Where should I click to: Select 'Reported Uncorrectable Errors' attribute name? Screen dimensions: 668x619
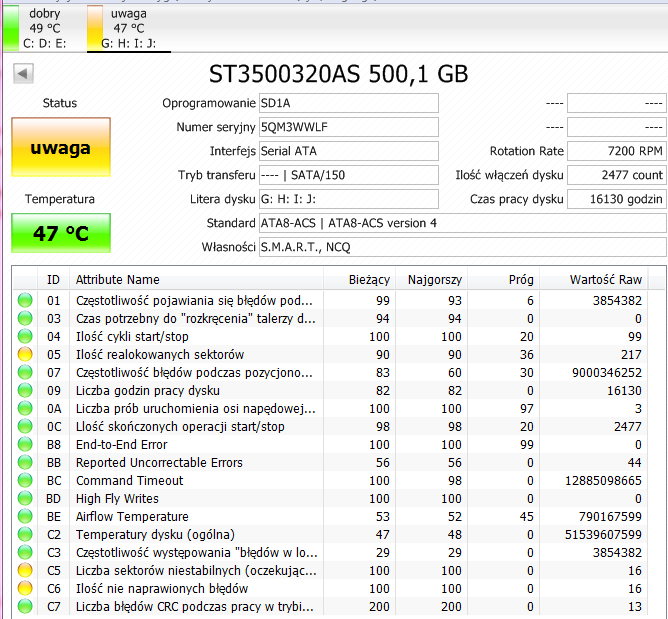pyautogui.click(x=159, y=463)
